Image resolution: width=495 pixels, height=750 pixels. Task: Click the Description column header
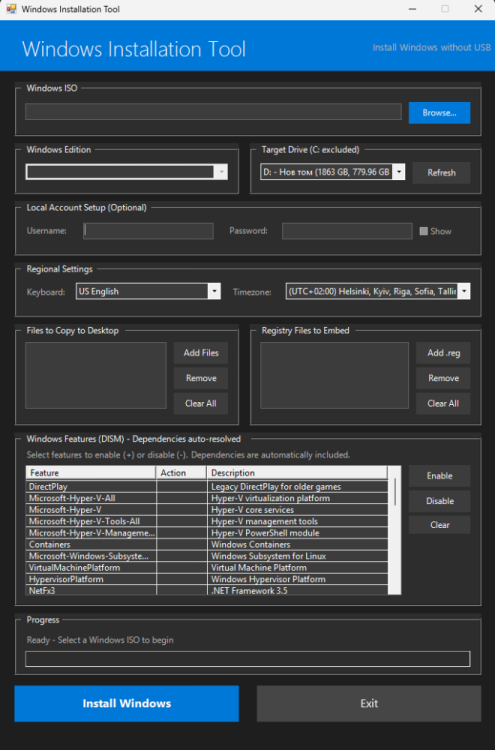pos(297,473)
